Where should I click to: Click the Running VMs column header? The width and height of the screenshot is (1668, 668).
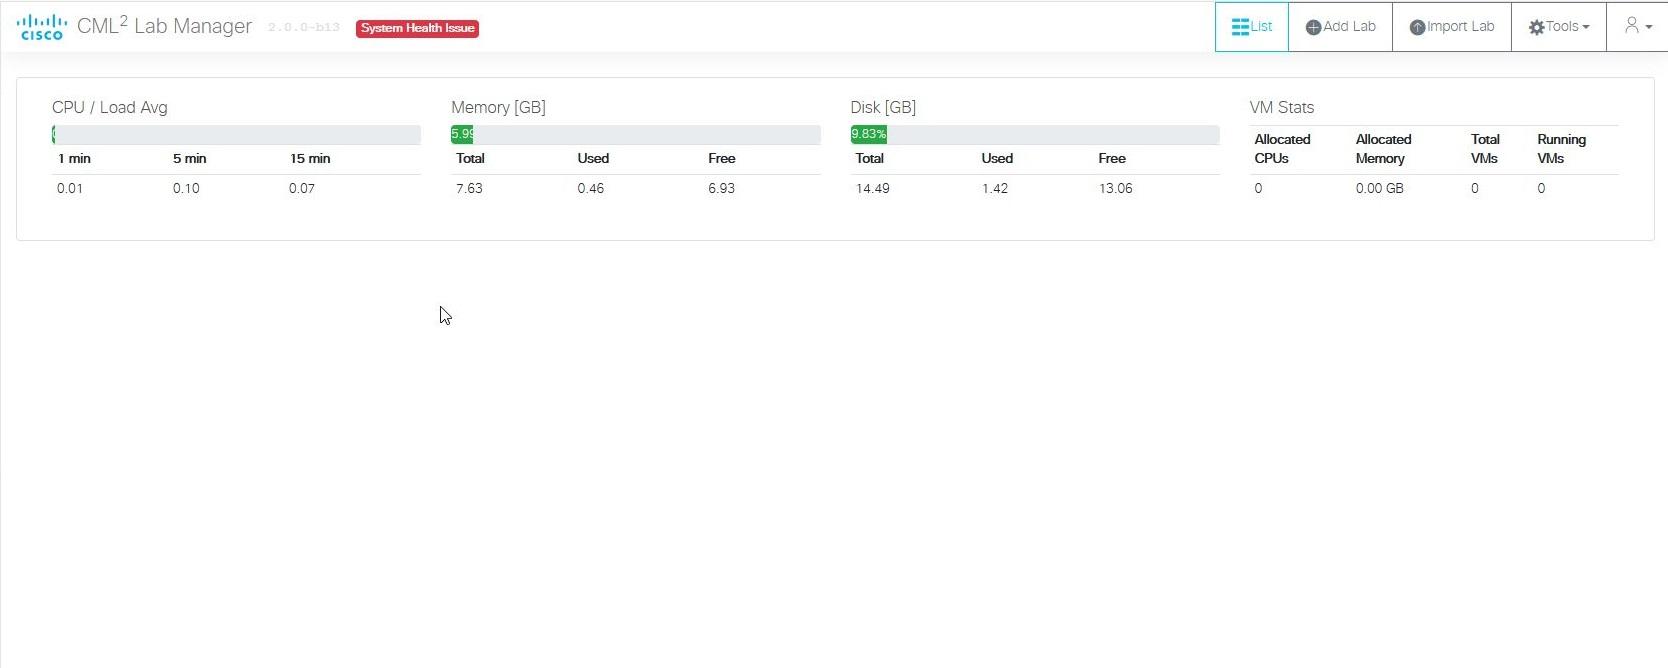pyautogui.click(x=1562, y=149)
